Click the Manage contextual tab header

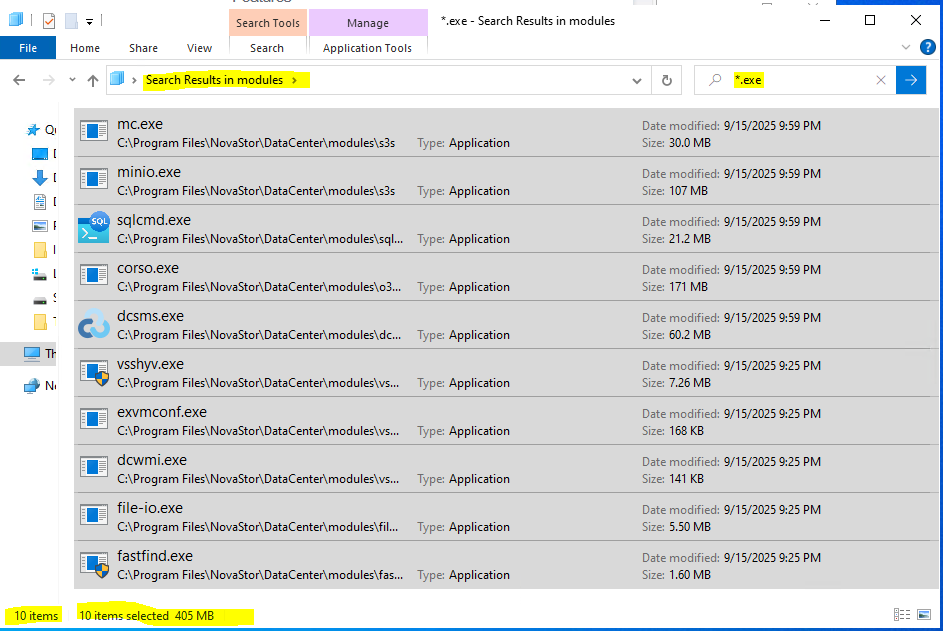click(x=368, y=23)
